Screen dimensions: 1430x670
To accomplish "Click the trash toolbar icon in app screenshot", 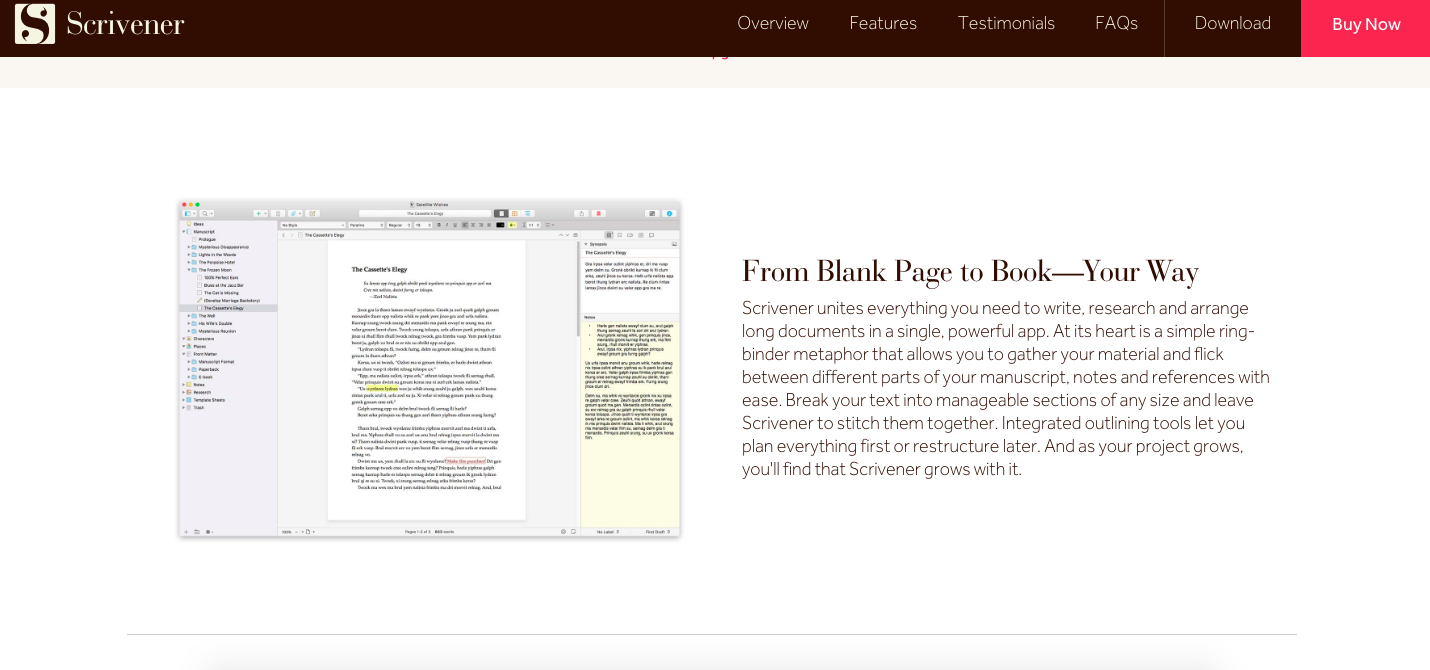I will 278,213.
